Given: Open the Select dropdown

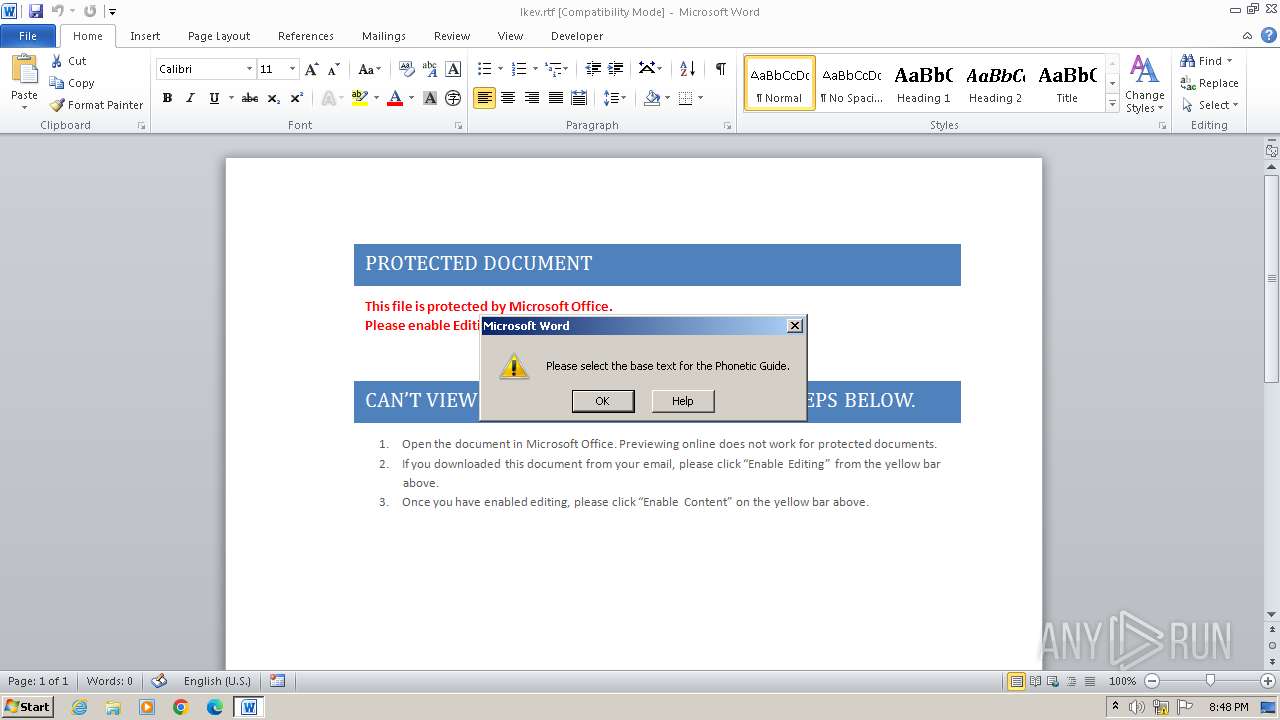Looking at the screenshot, I should click(1210, 105).
